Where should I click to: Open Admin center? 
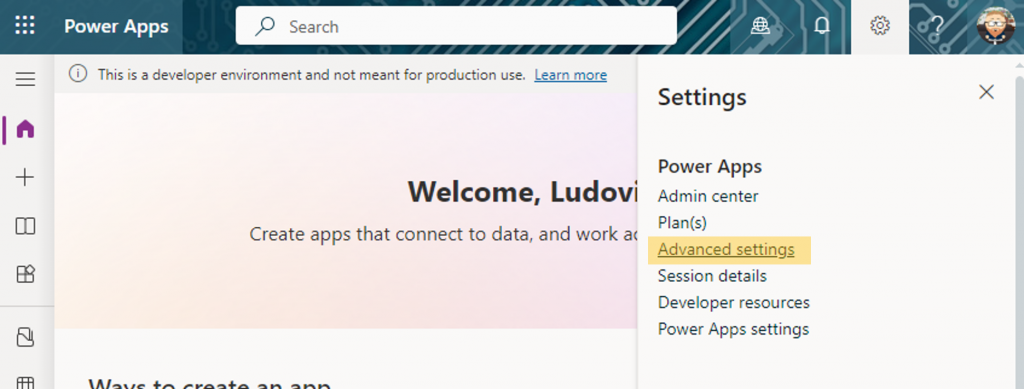708,196
